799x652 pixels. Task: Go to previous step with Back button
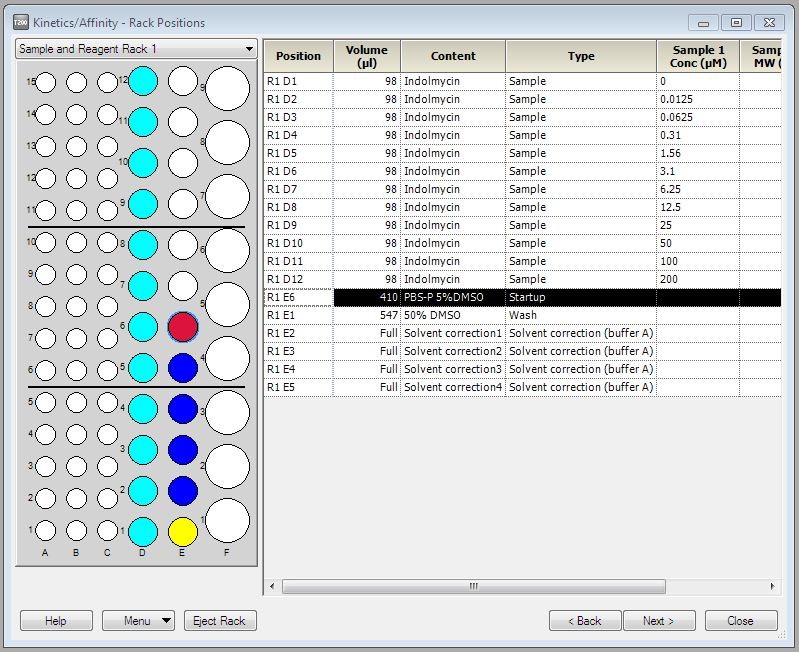coord(585,621)
